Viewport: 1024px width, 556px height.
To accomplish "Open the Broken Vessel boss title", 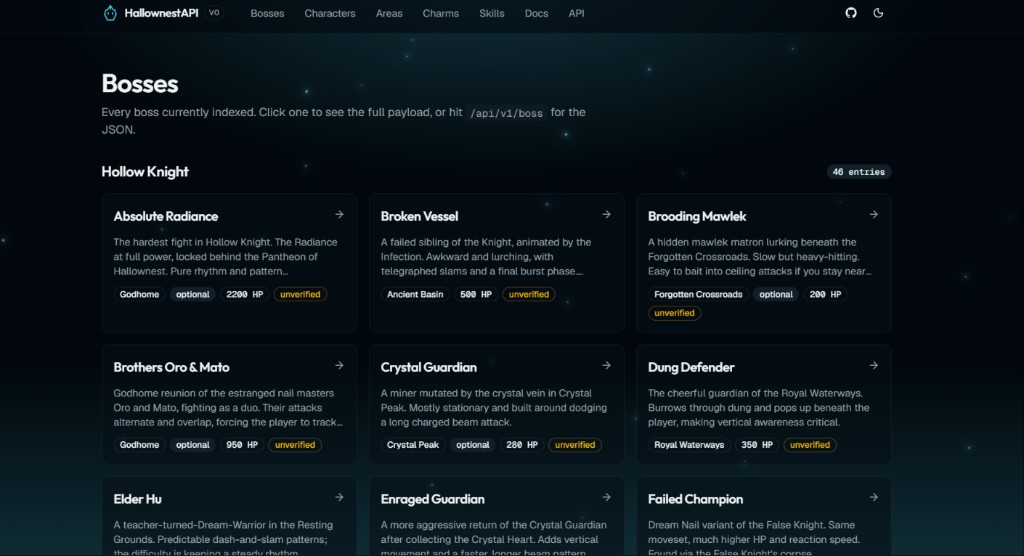I will pos(419,216).
